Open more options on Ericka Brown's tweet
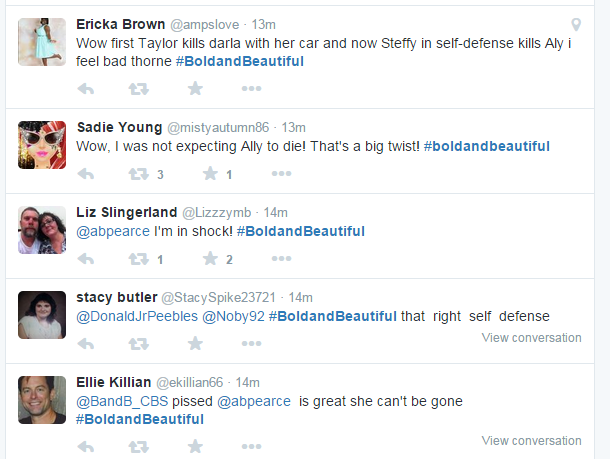This screenshot has height=459, width=610. (x=253, y=88)
